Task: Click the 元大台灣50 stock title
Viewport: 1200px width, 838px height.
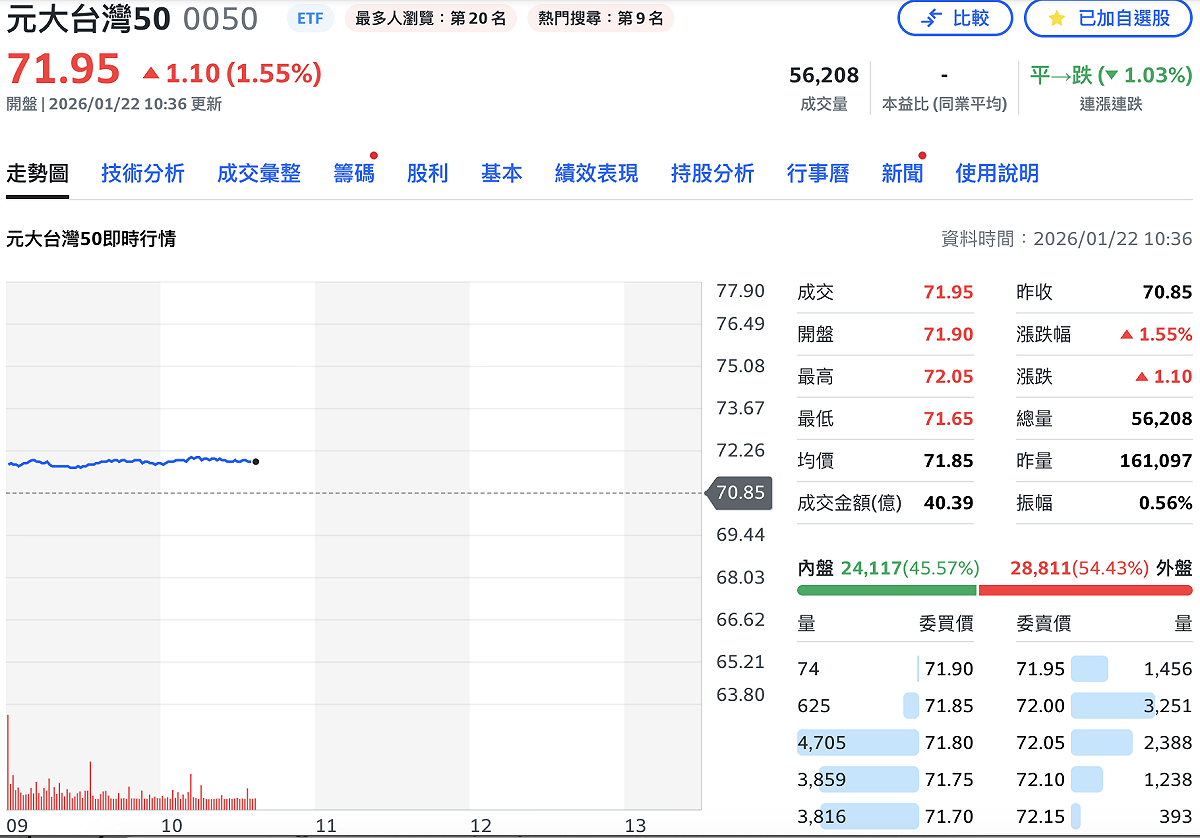Action: 89,18
